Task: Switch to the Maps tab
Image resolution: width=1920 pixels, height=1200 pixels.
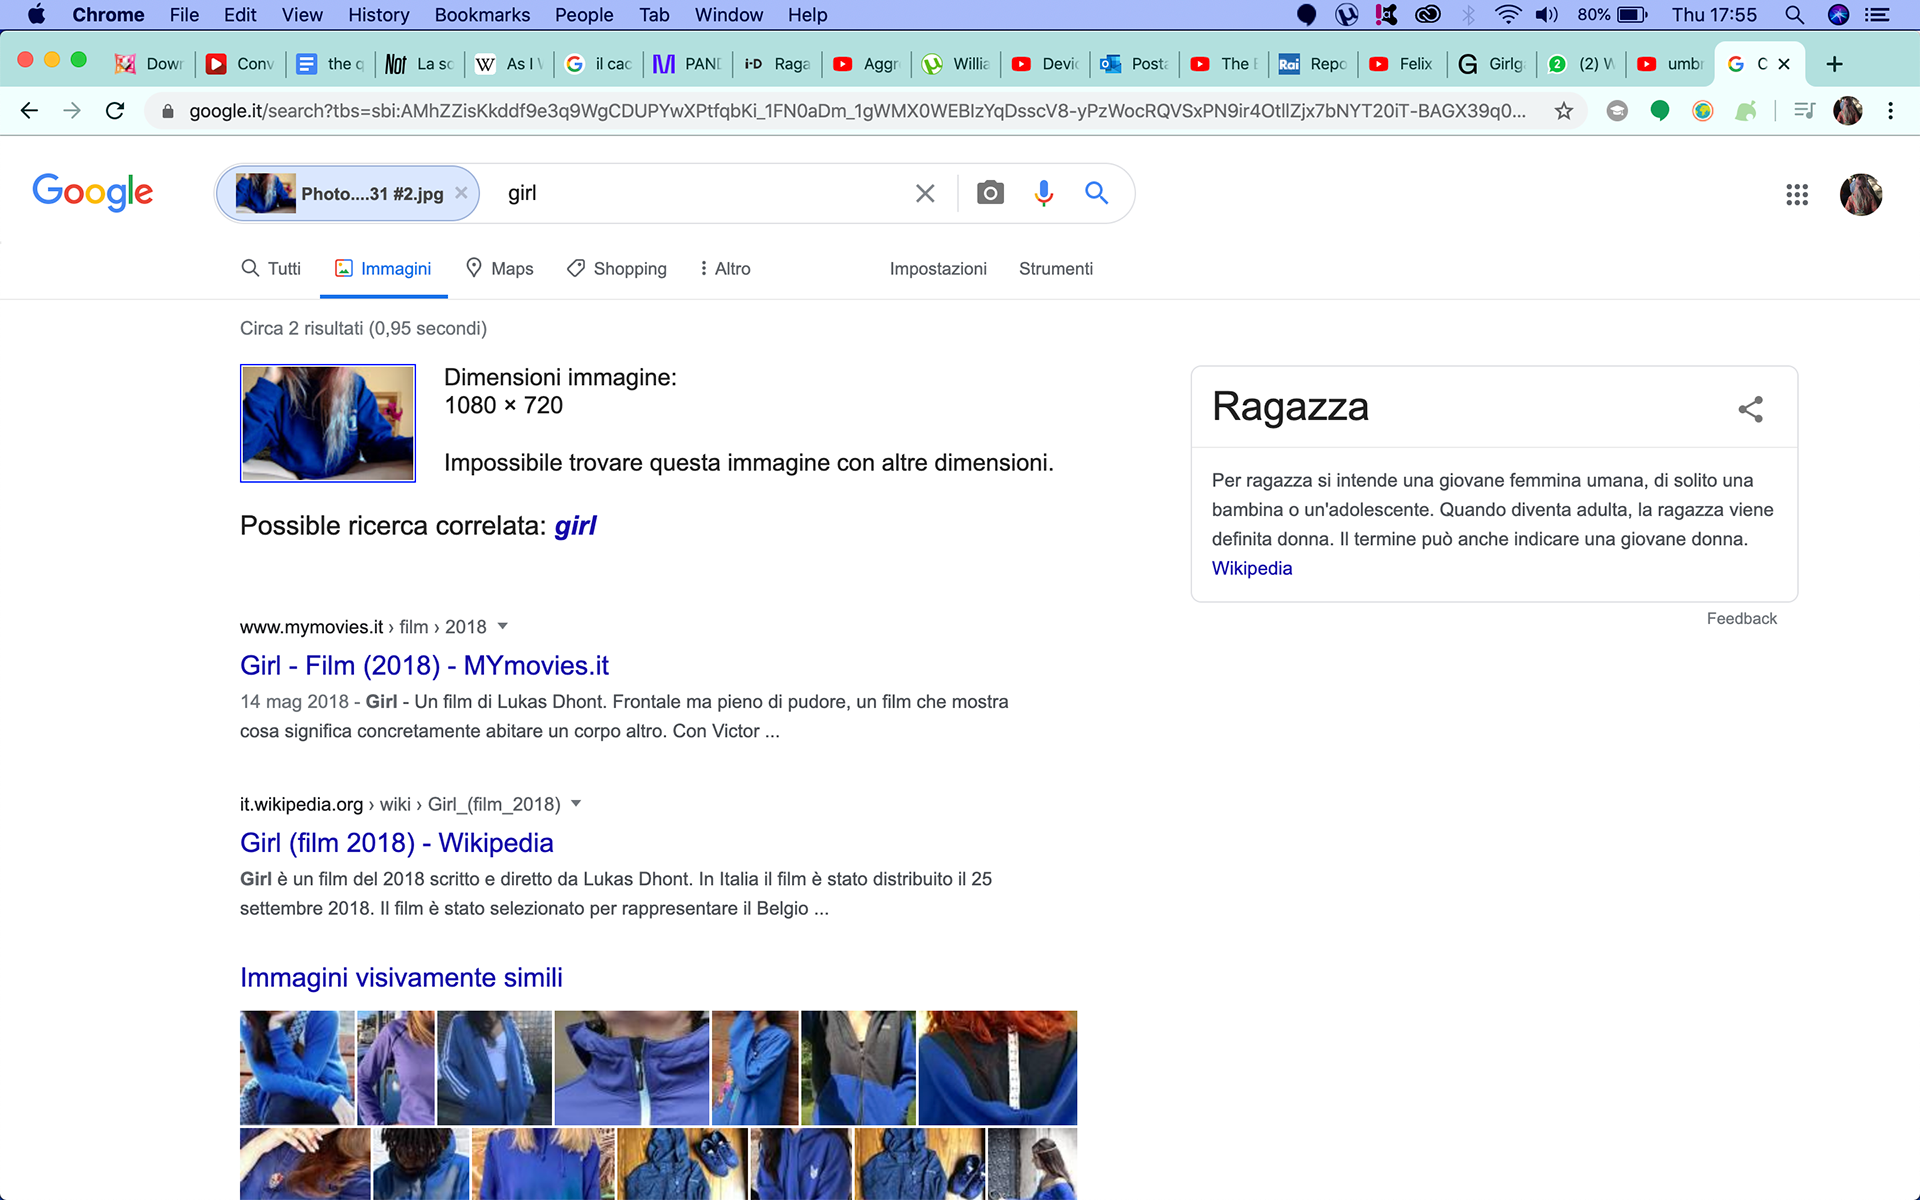Action: [x=500, y=268]
